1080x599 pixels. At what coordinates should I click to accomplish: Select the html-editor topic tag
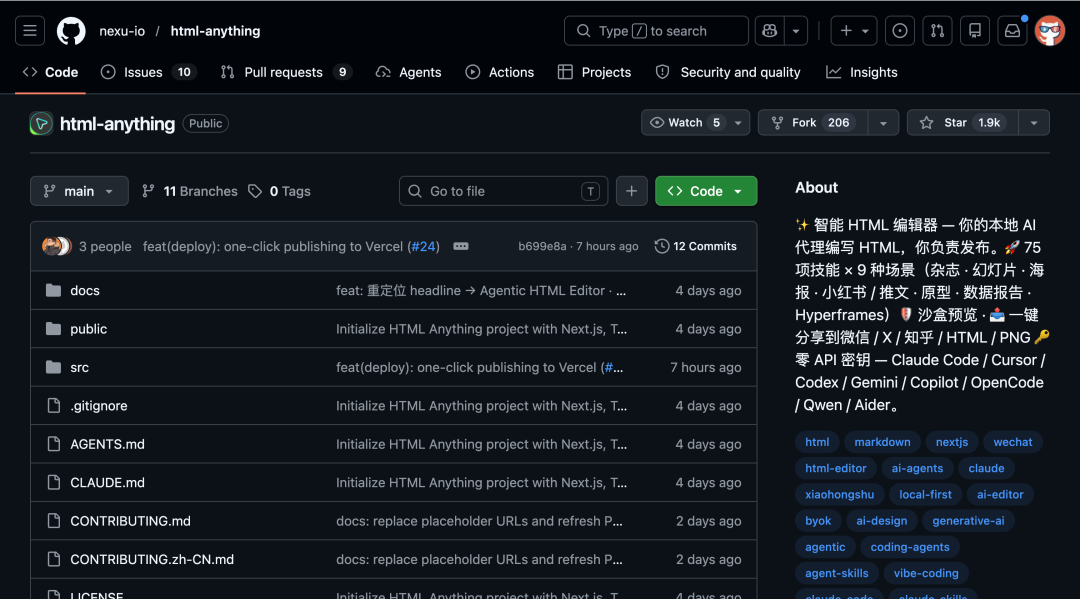tap(835, 468)
